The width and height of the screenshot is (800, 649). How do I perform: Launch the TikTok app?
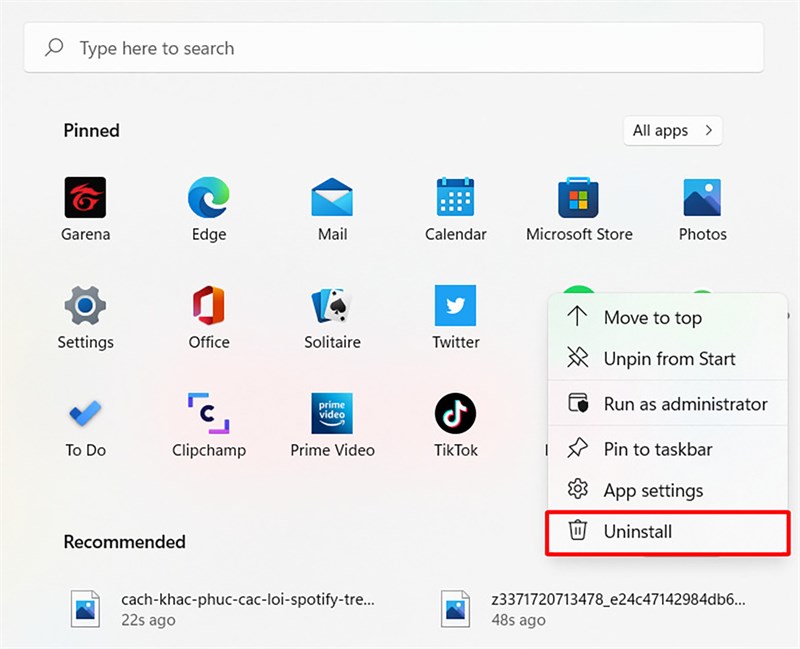coord(455,417)
